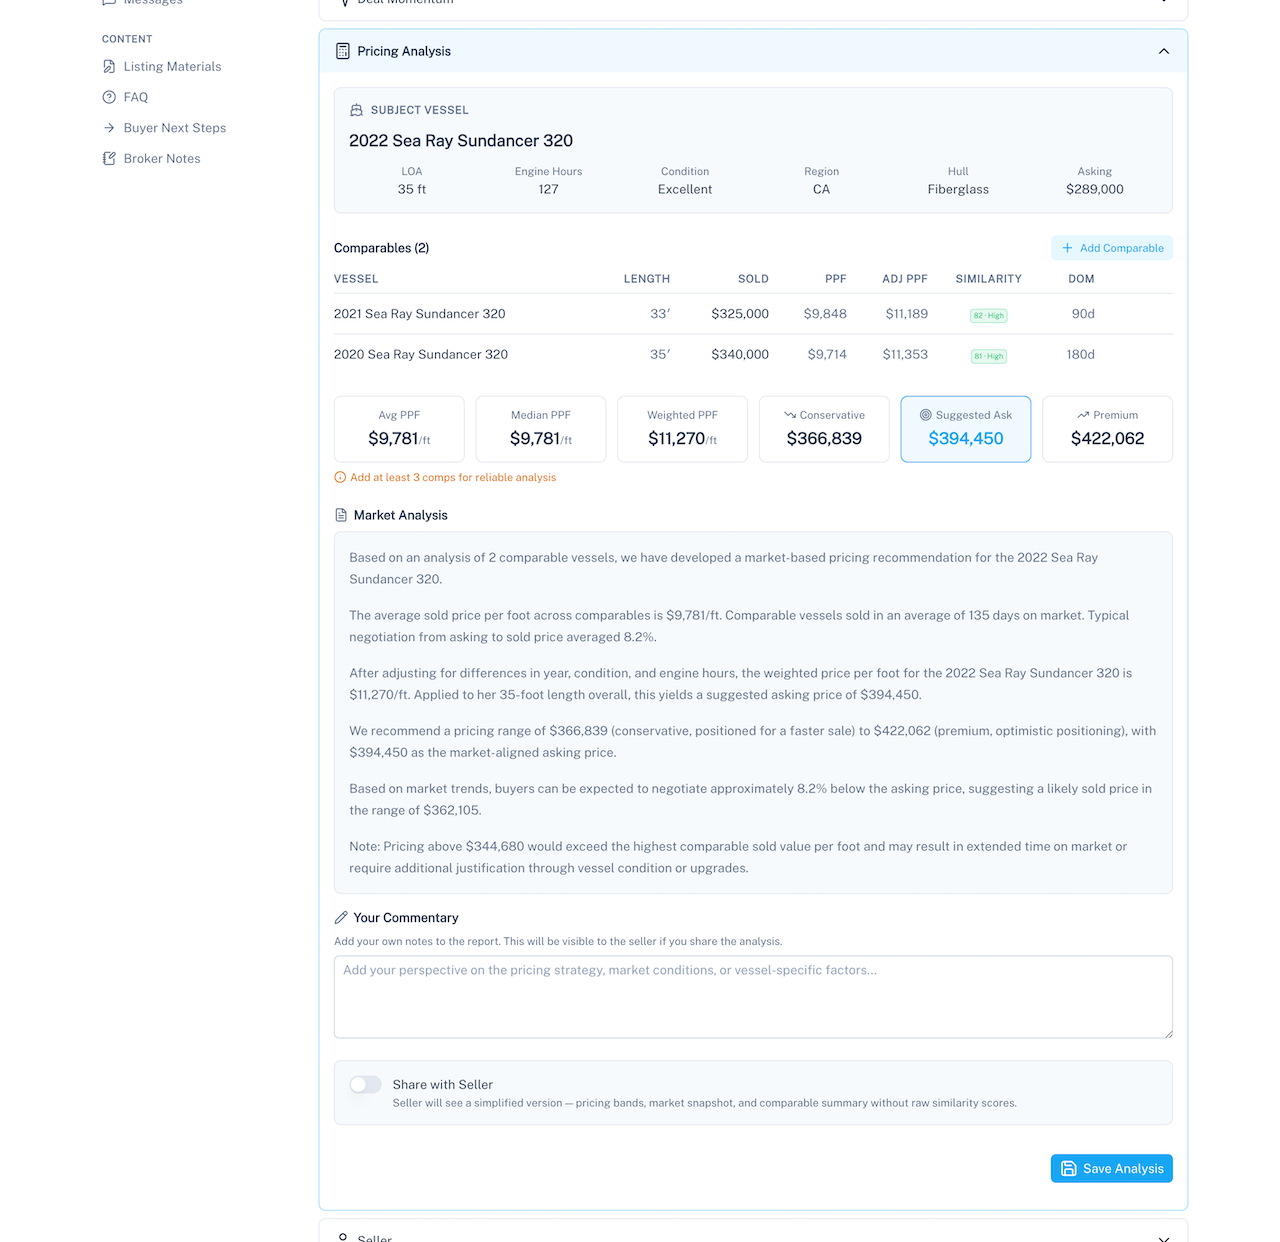This screenshot has height=1242, width=1280.
Task: Click the Buyer Next Steps arrow icon
Action: [x=110, y=128]
